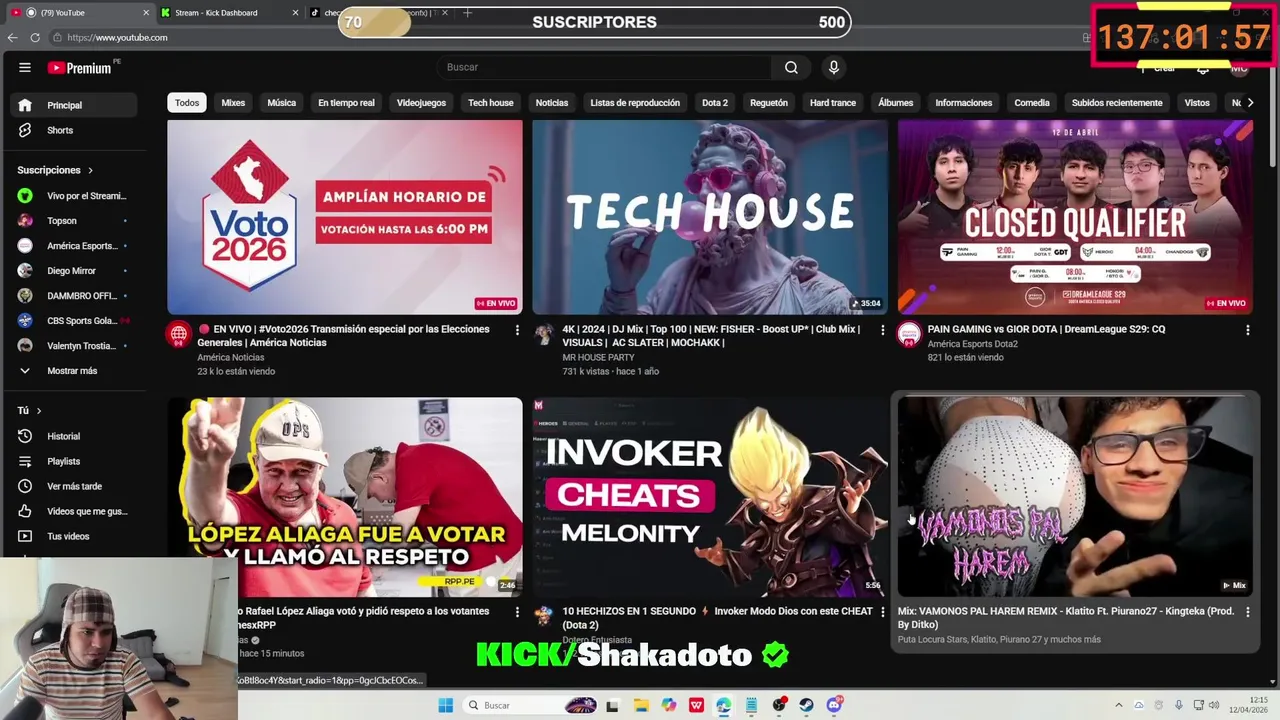Open Vivo por el Streami... subscription

point(73,195)
